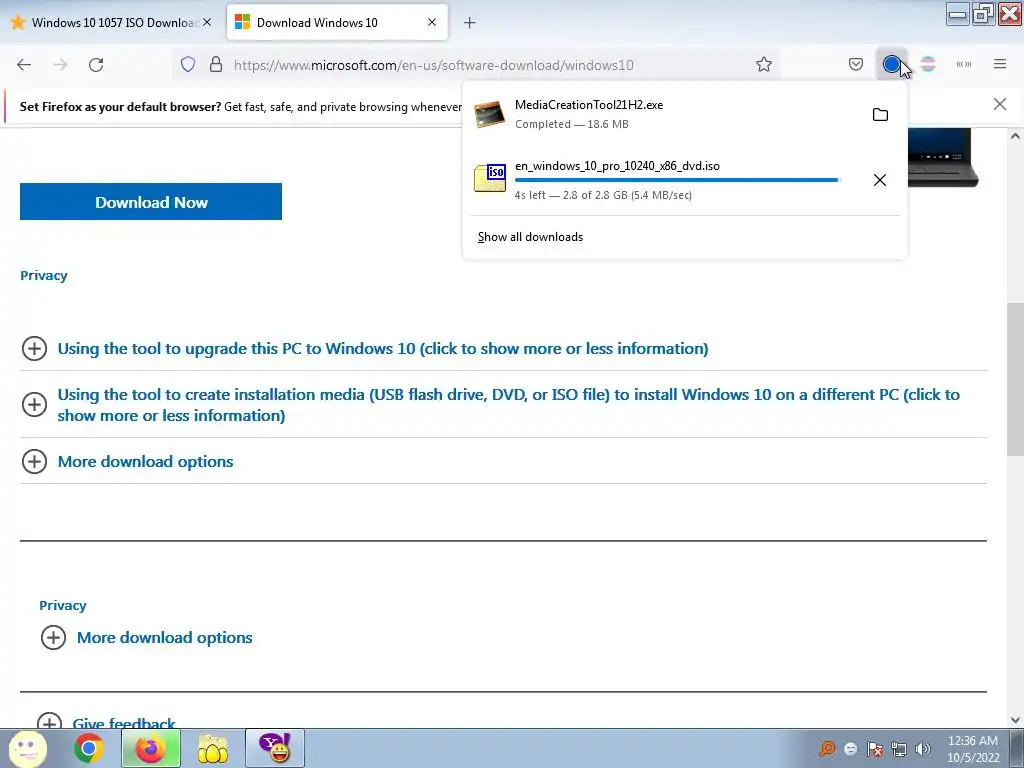
Task: Expand upgrade this PC to Windows 10 section
Action: pos(383,349)
